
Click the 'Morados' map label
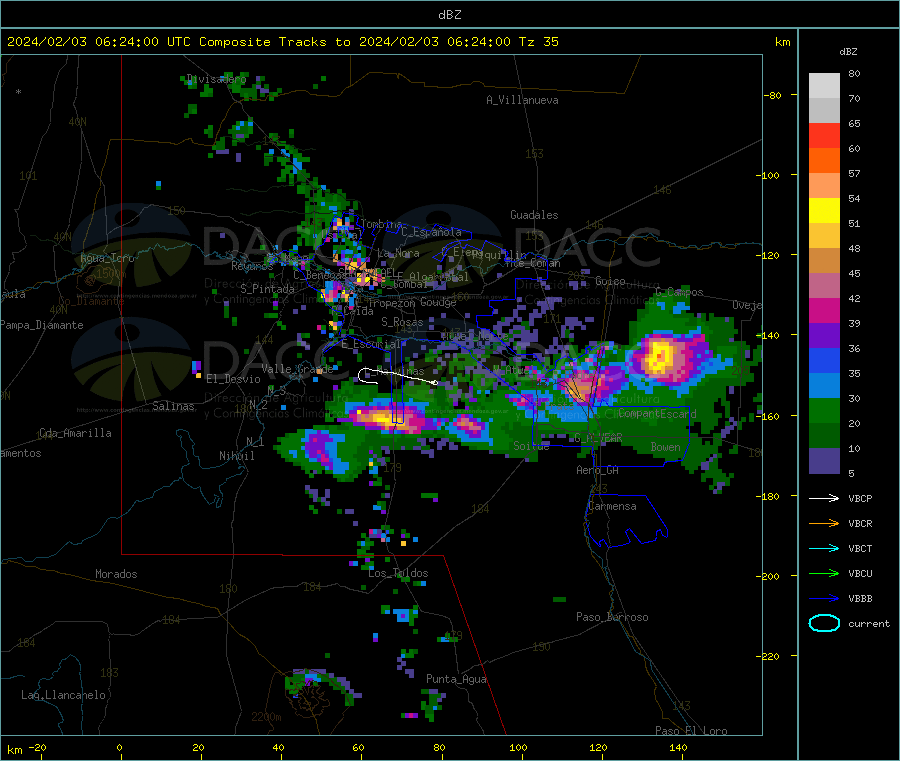coord(116,574)
